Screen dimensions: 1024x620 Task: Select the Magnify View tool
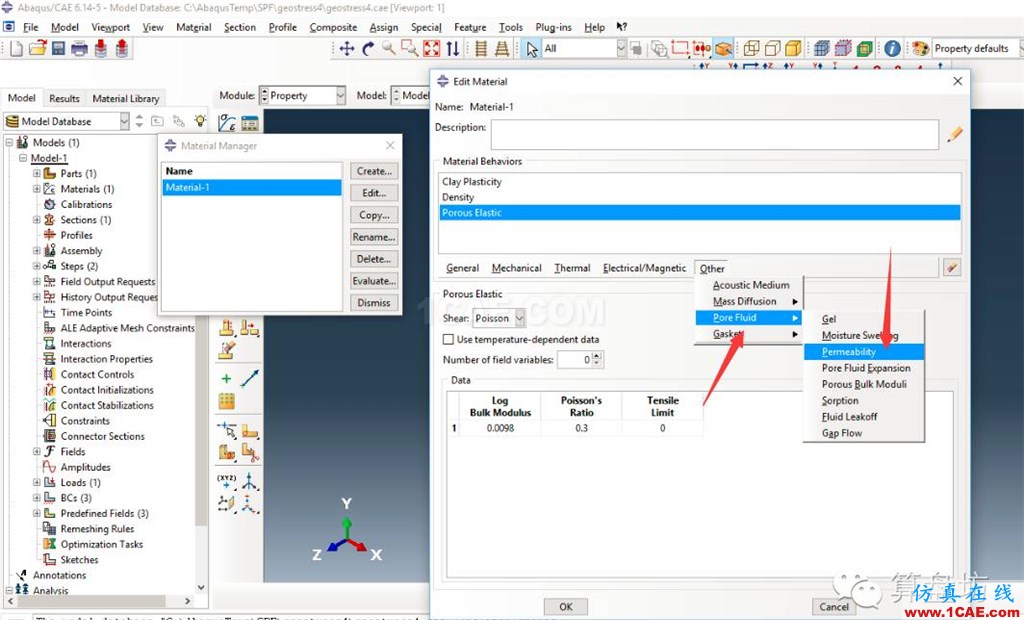[x=389, y=48]
